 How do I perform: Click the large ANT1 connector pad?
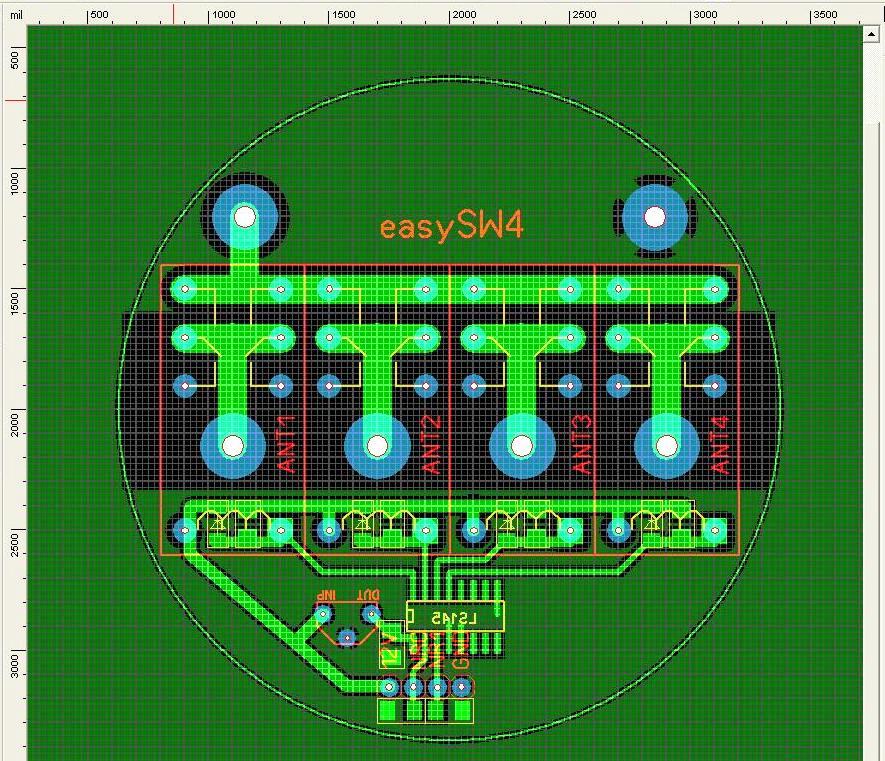coord(233,445)
